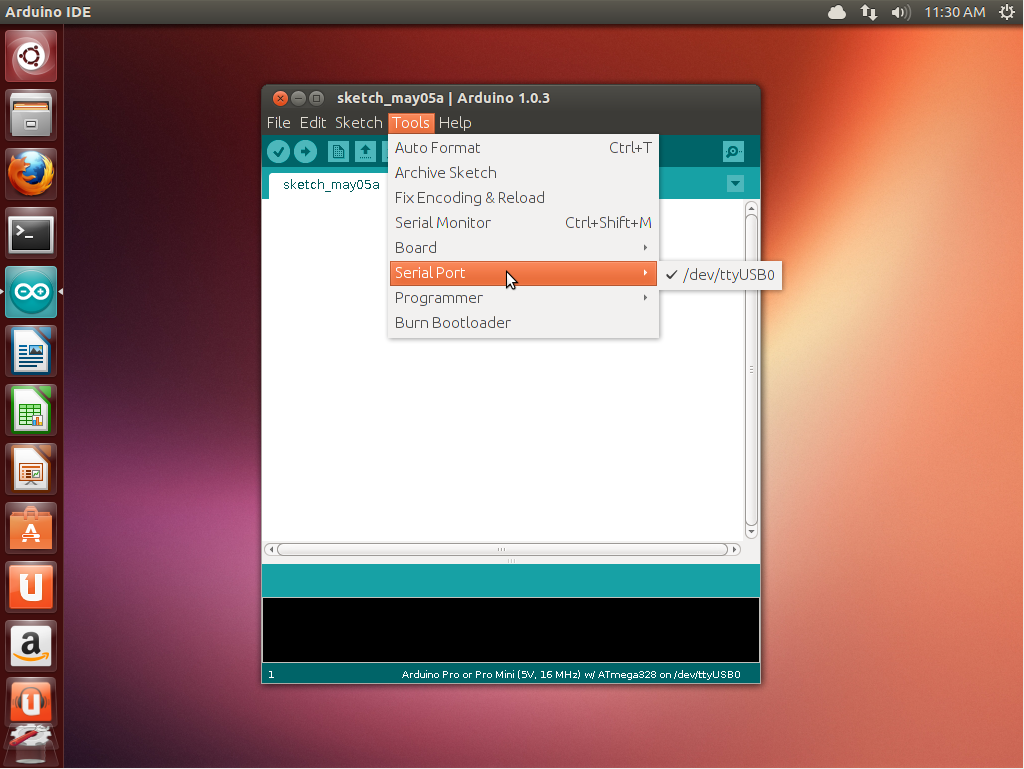Open Ubuntu Dash home launcher icon
This screenshot has height=769, width=1024.
pyautogui.click(x=31, y=56)
